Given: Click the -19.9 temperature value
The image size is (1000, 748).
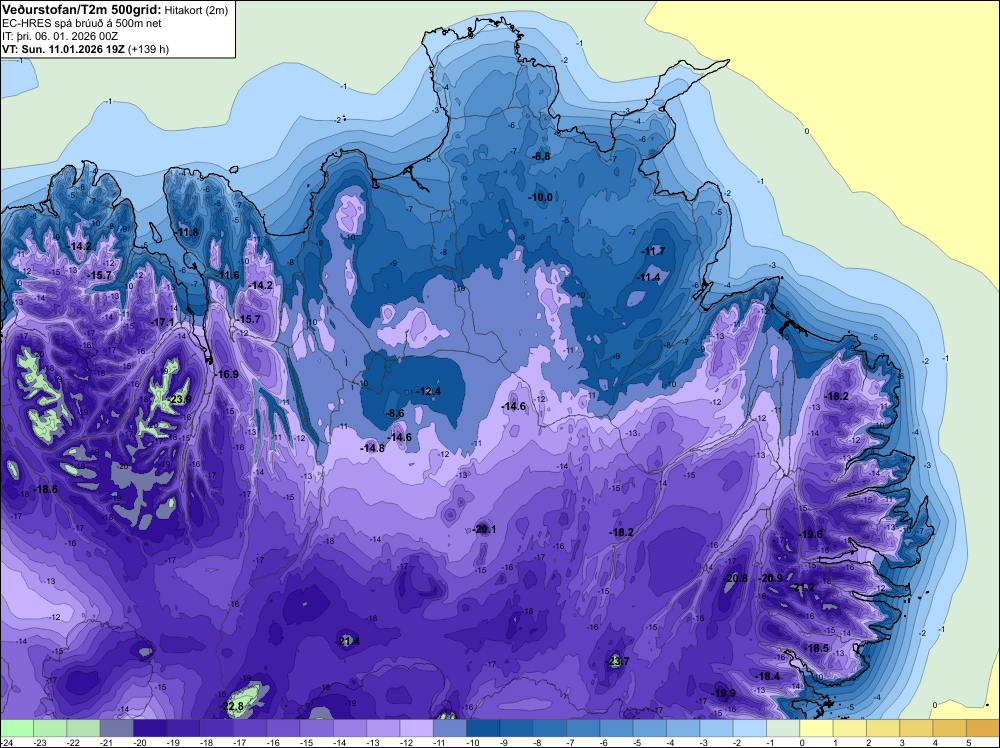Looking at the screenshot, I should coord(724,694).
